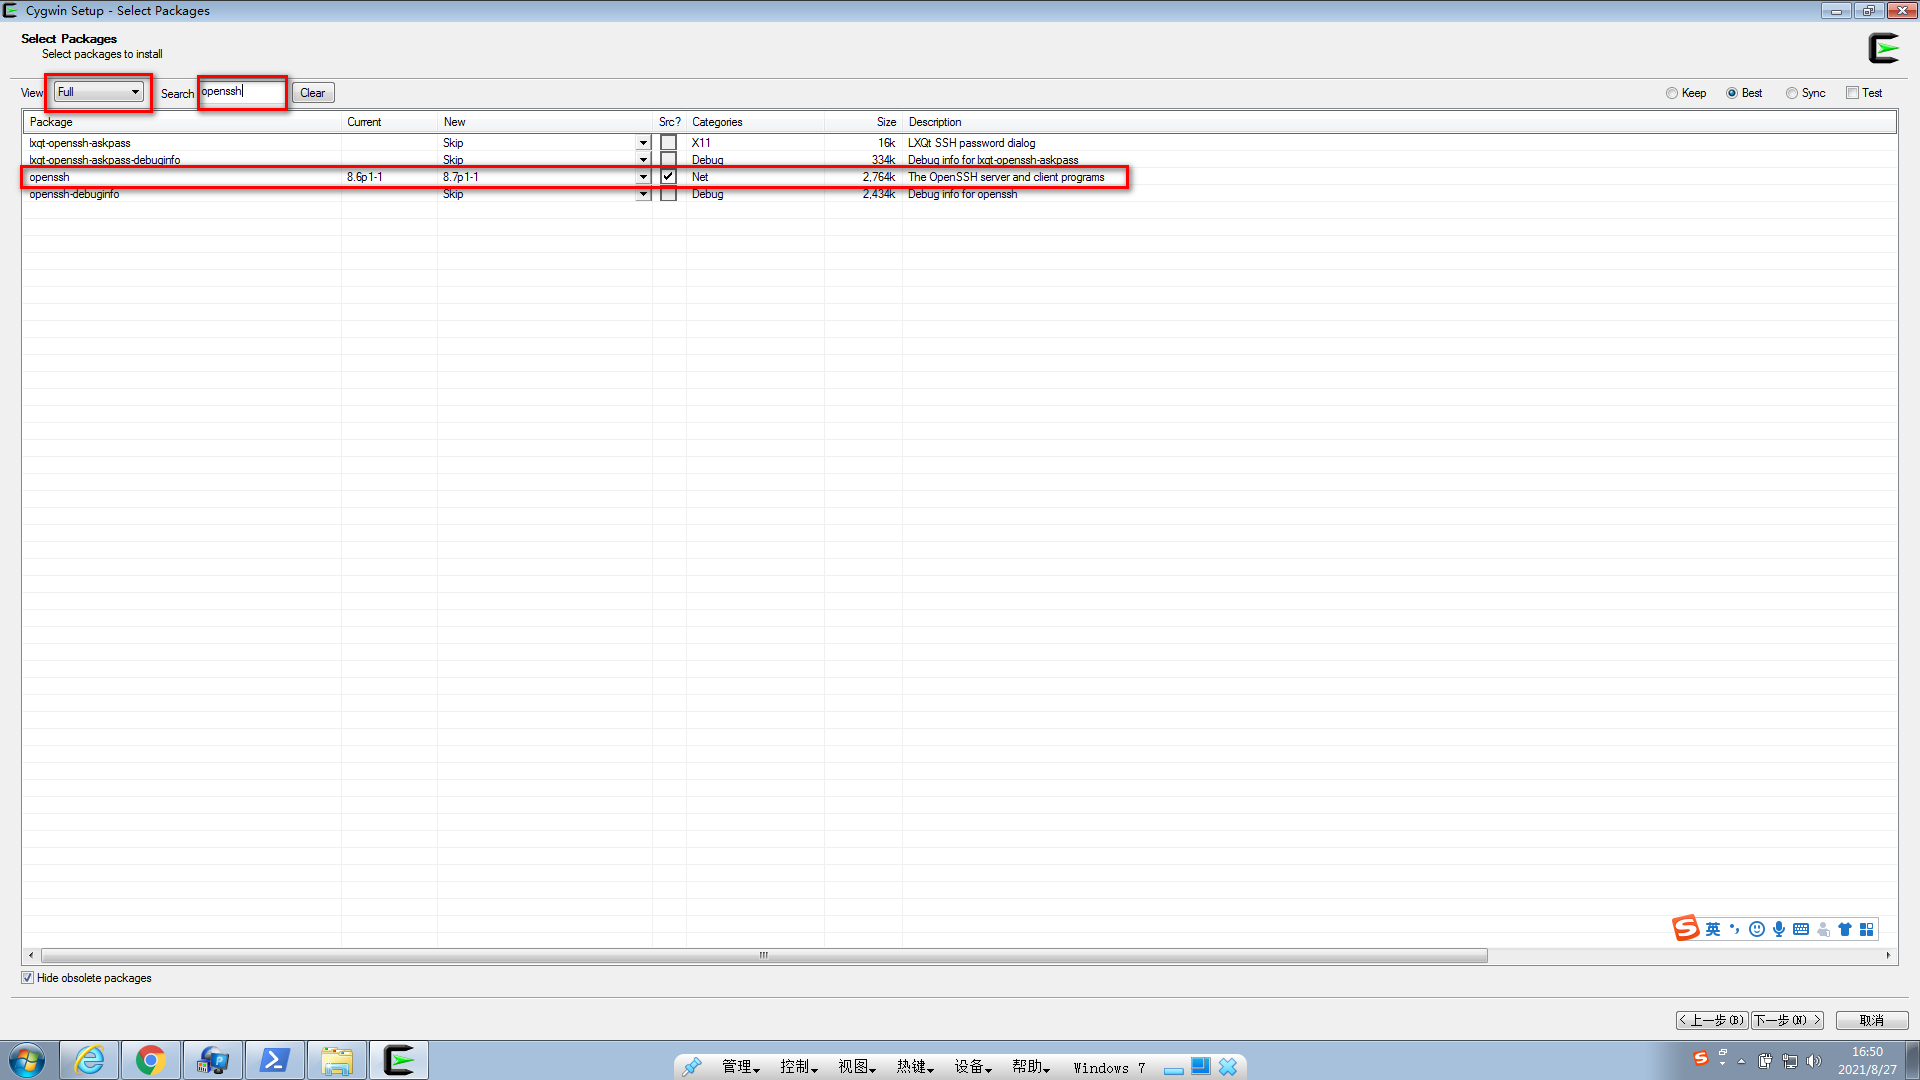Expand version dropdown for openssh package

[643, 177]
